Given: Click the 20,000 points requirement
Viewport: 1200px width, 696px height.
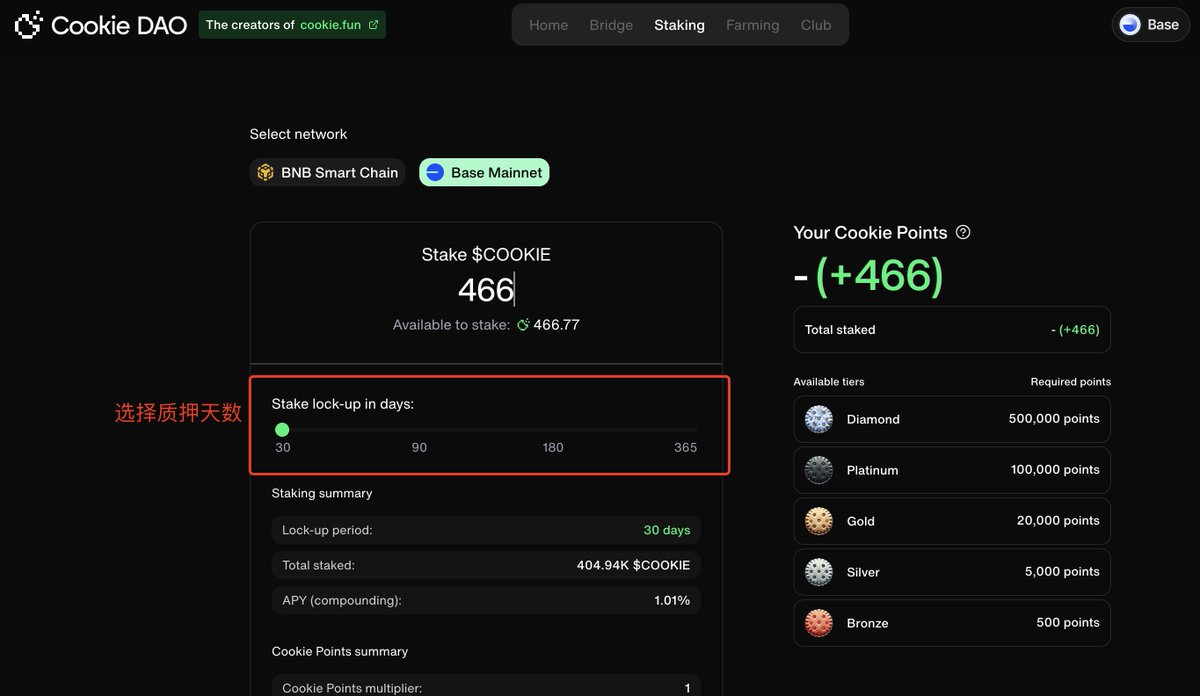Looking at the screenshot, I should 1058,521.
